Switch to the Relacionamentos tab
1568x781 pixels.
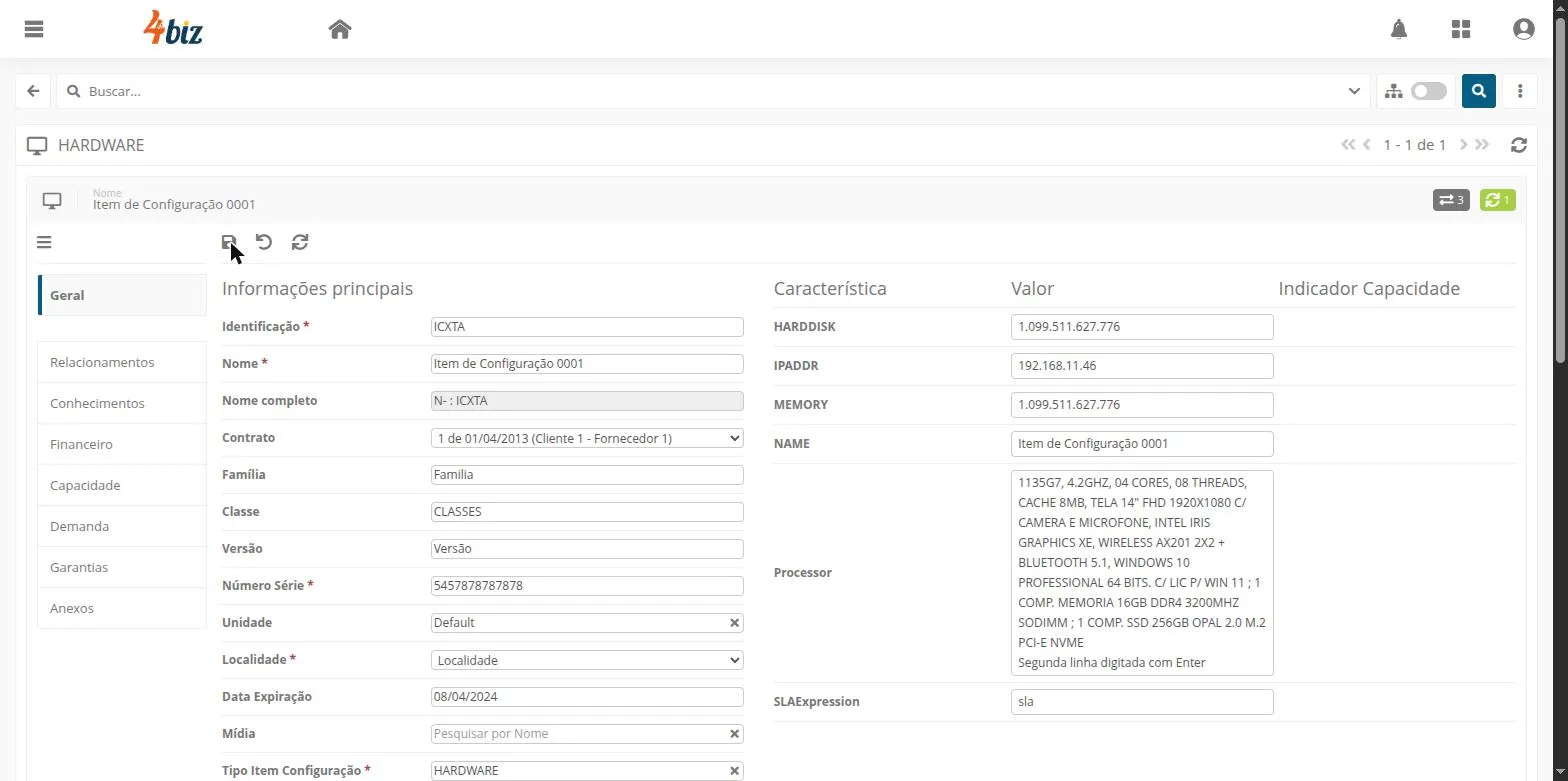[122, 362]
